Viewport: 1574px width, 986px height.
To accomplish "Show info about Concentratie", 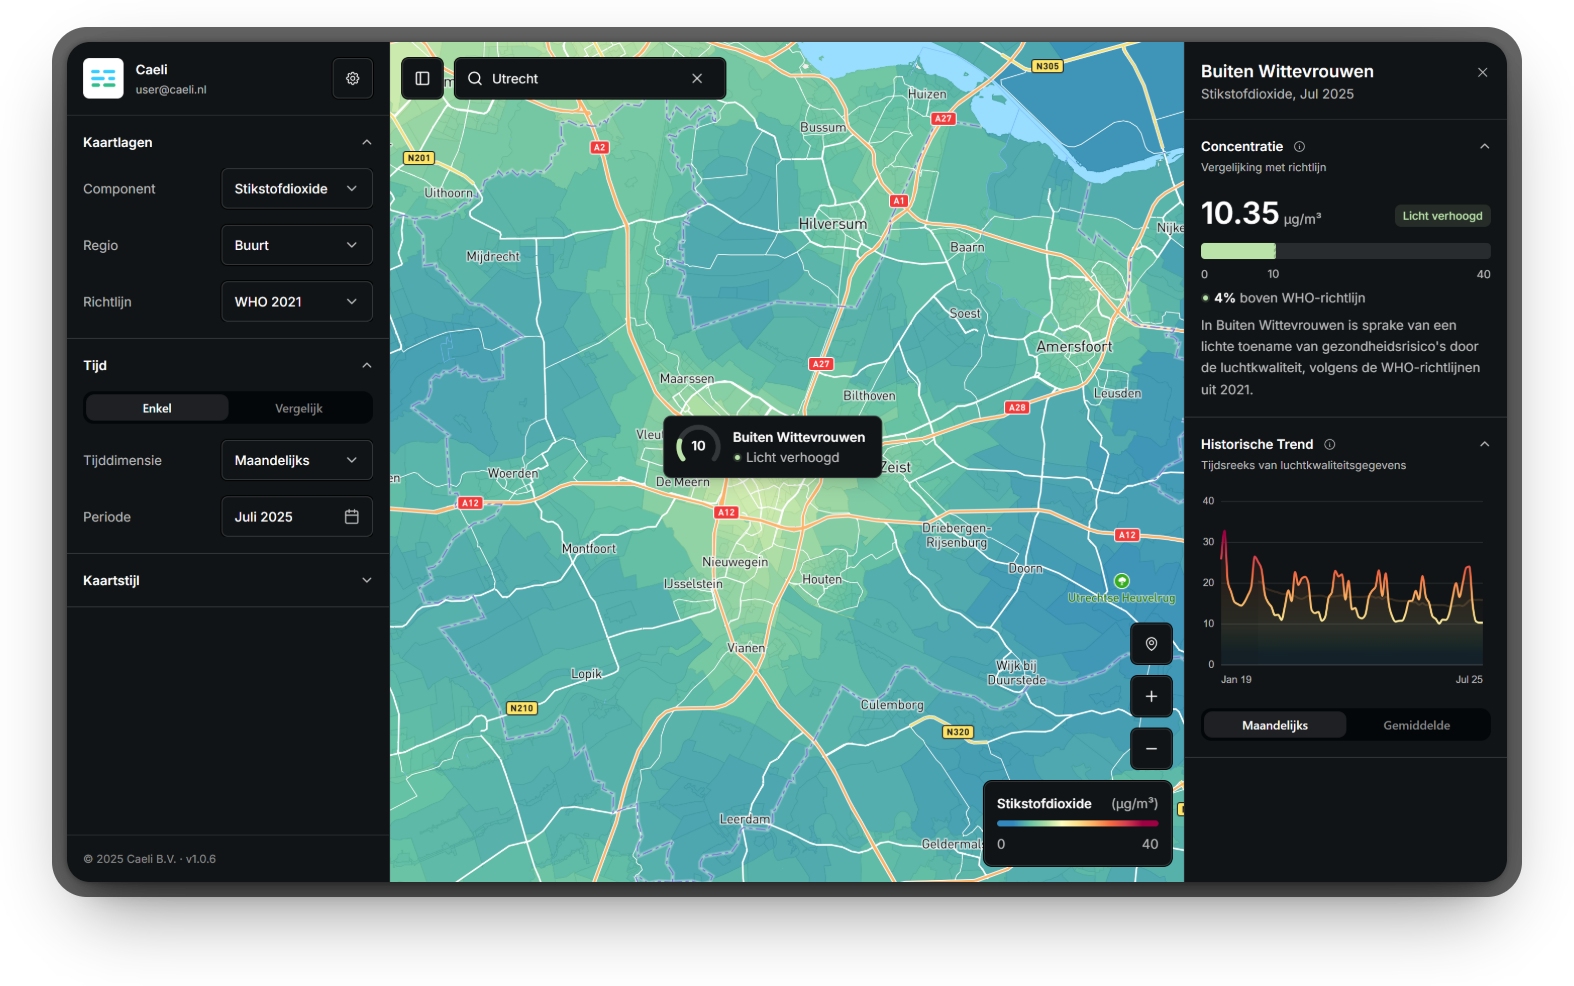I will (1299, 147).
